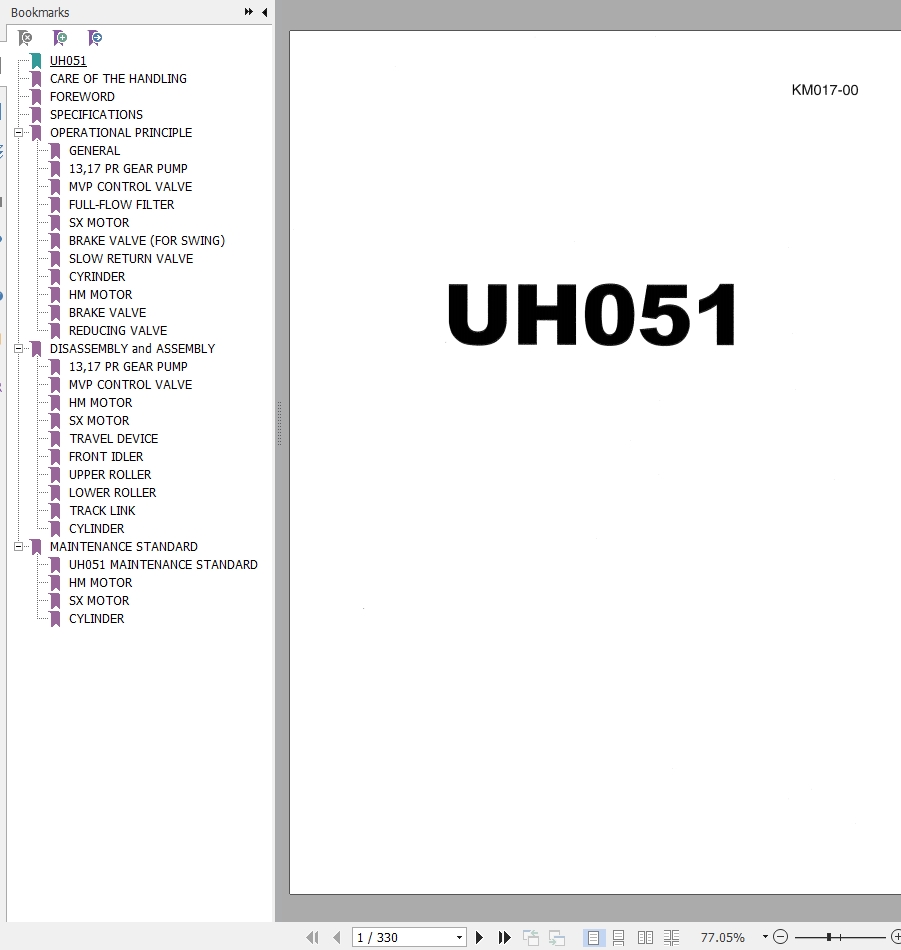Select single page view mode

tap(593, 937)
